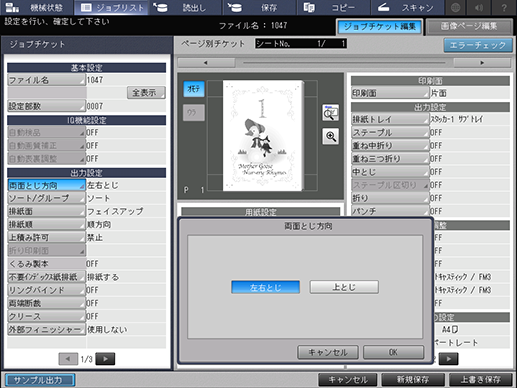Click the speaker volume icon
The width and height of the screenshot is (517, 388).
(x=479, y=7)
